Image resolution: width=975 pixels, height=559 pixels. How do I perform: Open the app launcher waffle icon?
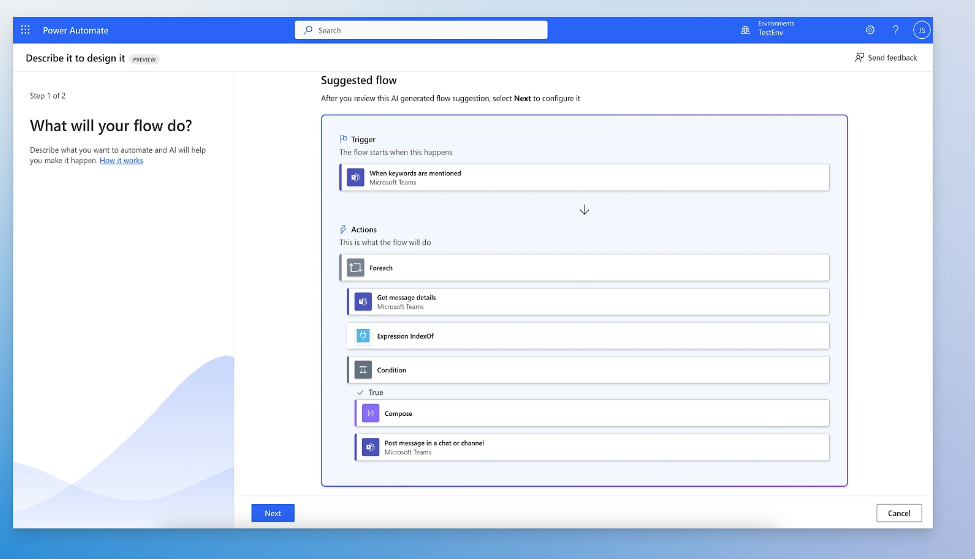click(25, 30)
